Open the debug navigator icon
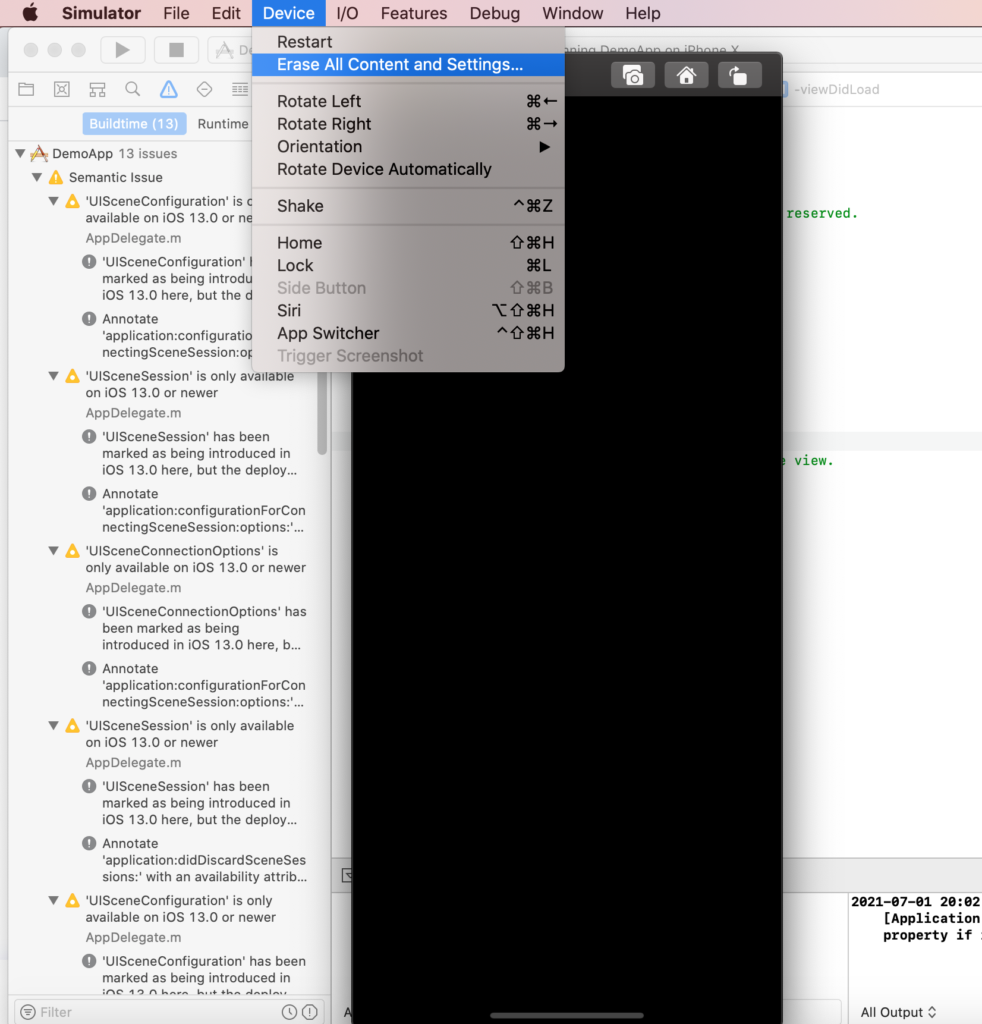The height and width of the screenshot is (1024, 982). click(x=240, y=89)
